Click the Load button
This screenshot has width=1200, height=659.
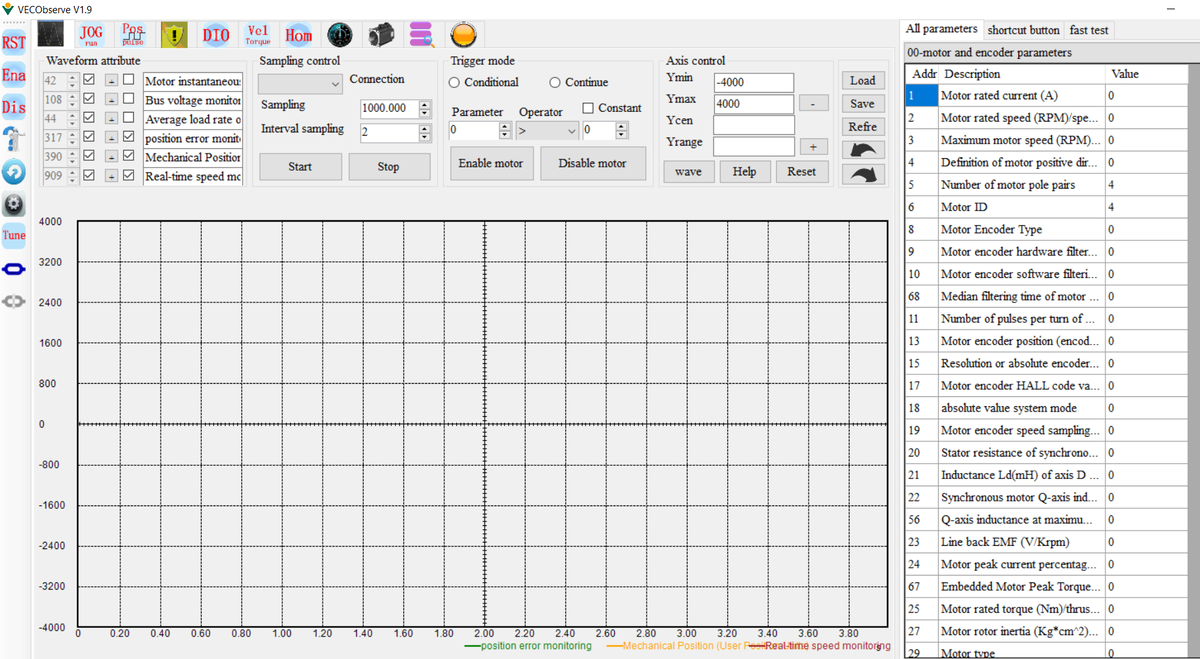point(863,81)
